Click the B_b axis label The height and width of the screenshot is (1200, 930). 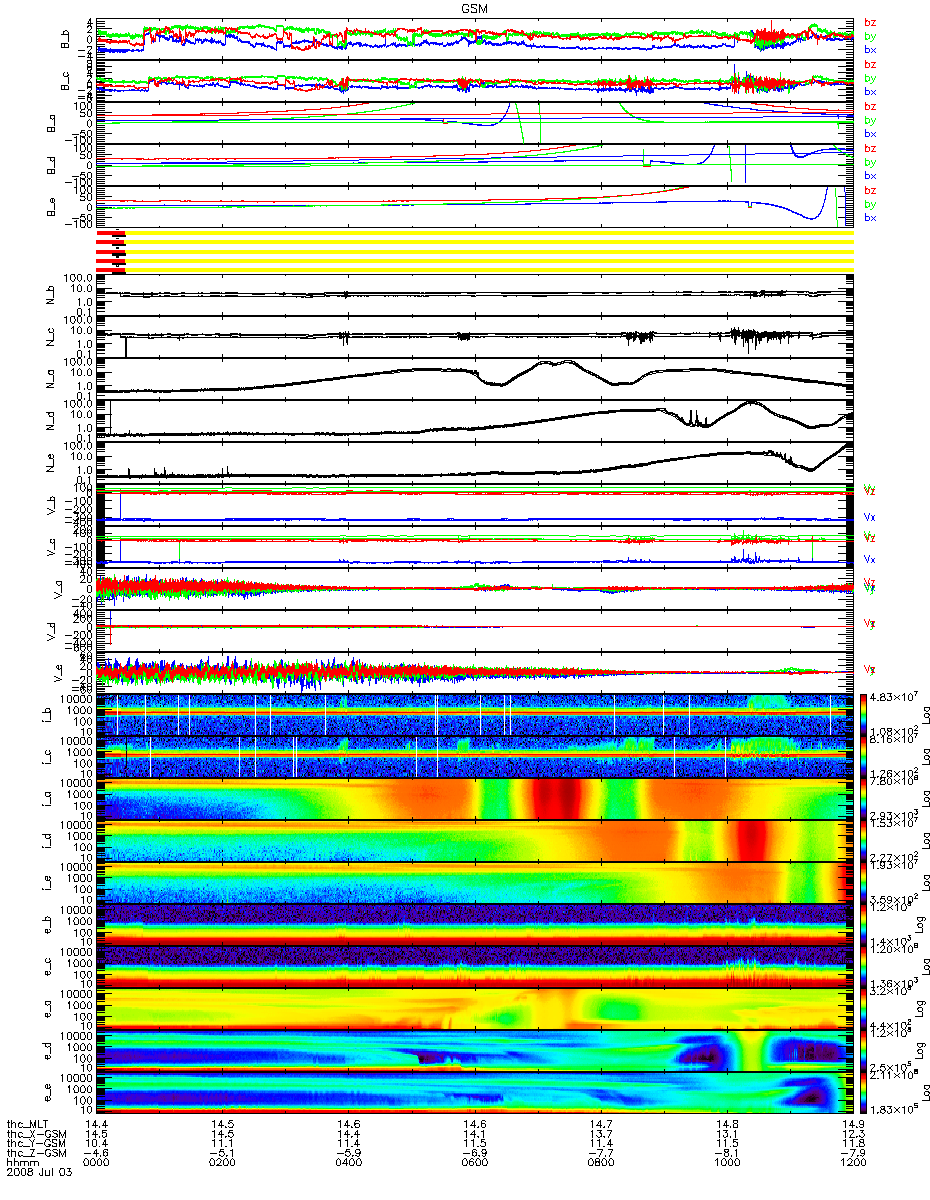pyautogui.click(x=64, y=39)
